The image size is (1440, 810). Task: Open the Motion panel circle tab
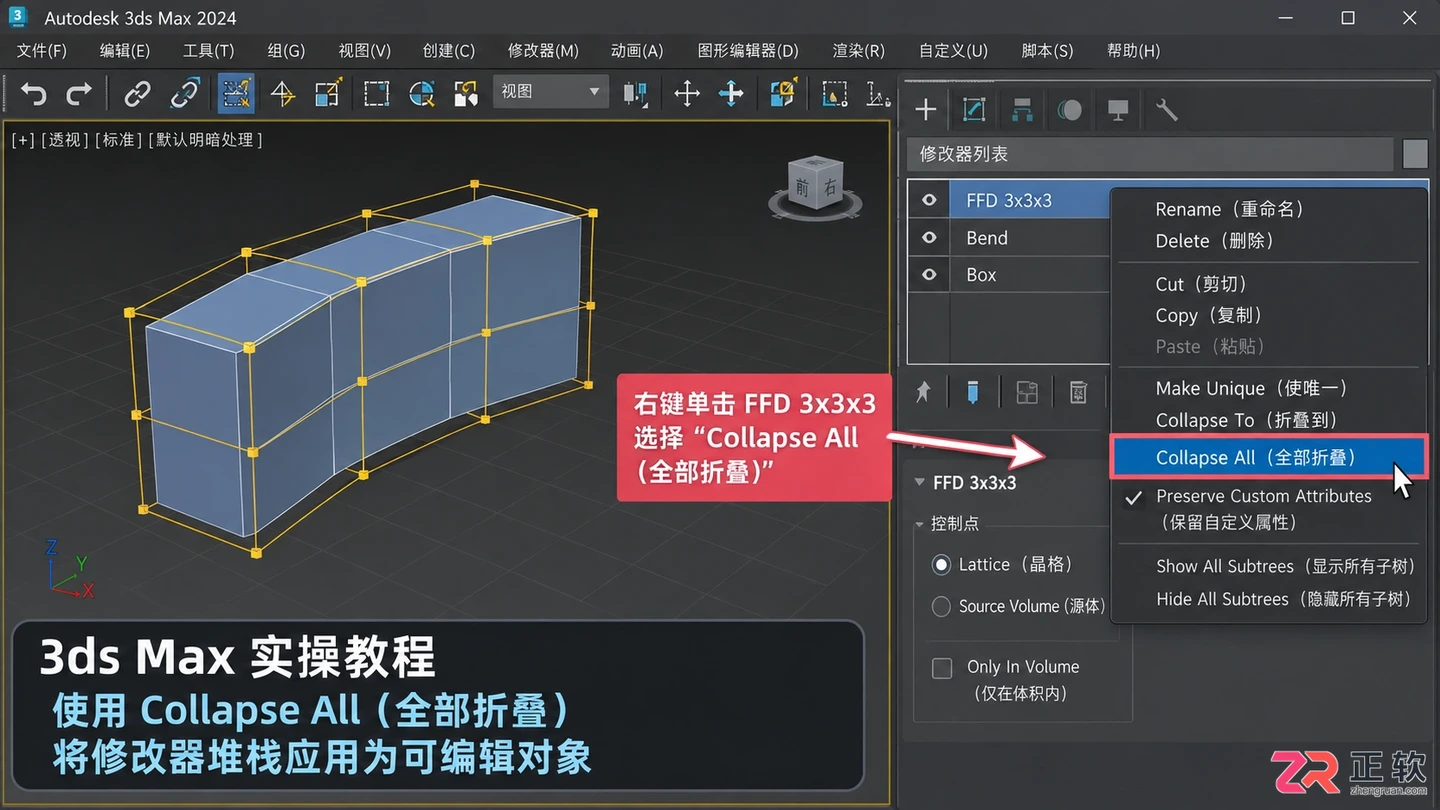pos(1070,110)
